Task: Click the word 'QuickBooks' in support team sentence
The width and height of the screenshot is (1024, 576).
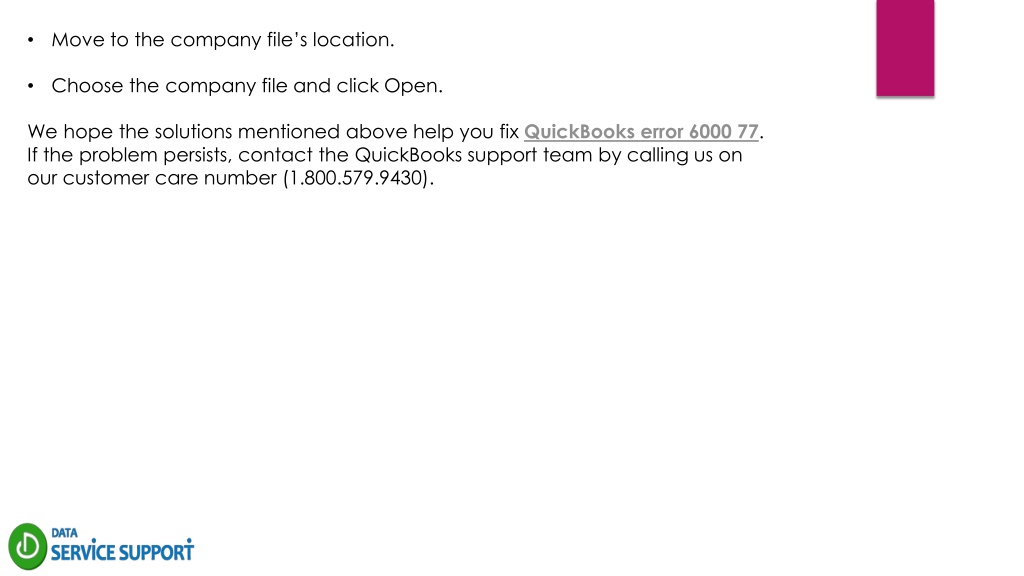Action: [408, 155]
